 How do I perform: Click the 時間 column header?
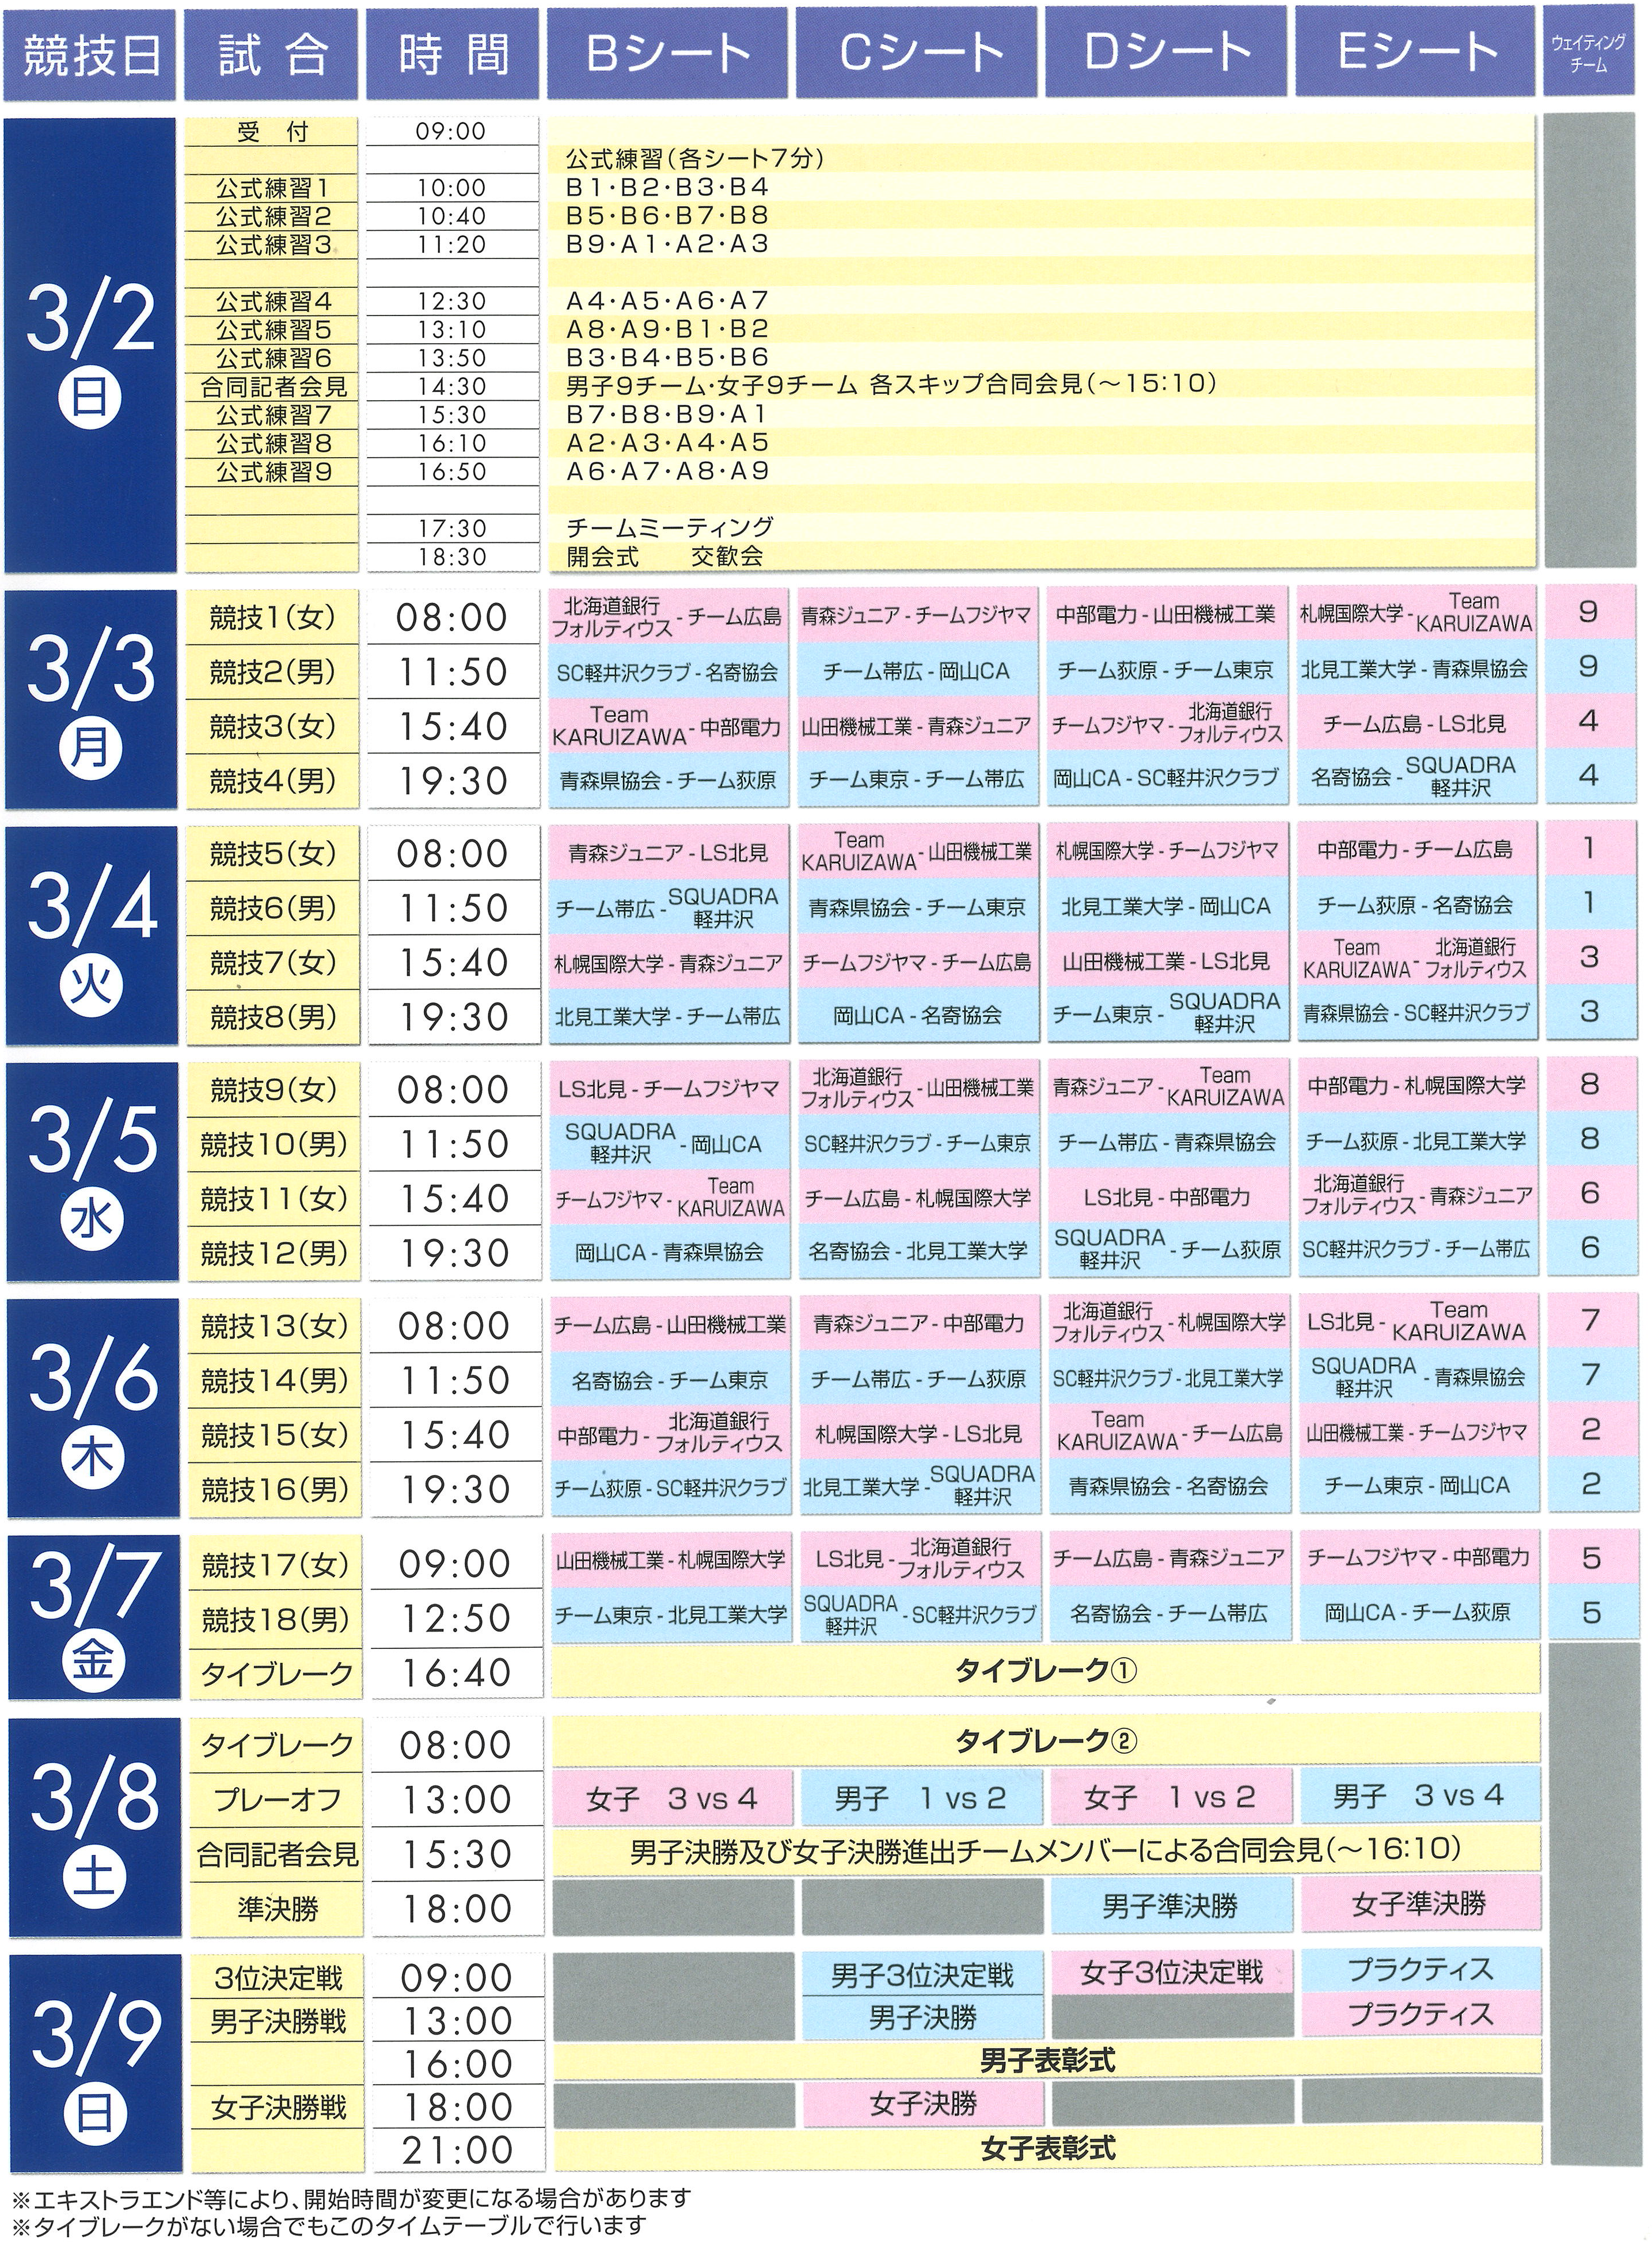453,55
